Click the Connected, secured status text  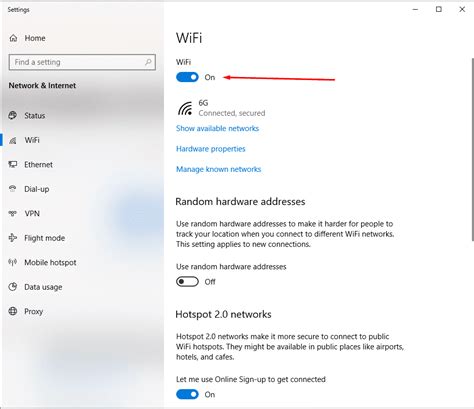[x=232, y=113]
